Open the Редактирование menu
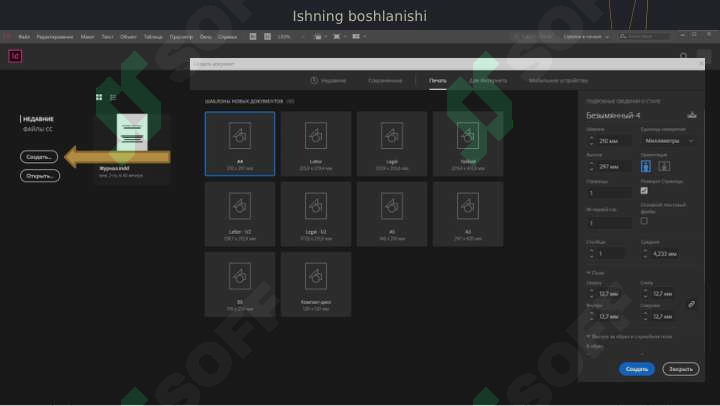 (x=55, y=37)
